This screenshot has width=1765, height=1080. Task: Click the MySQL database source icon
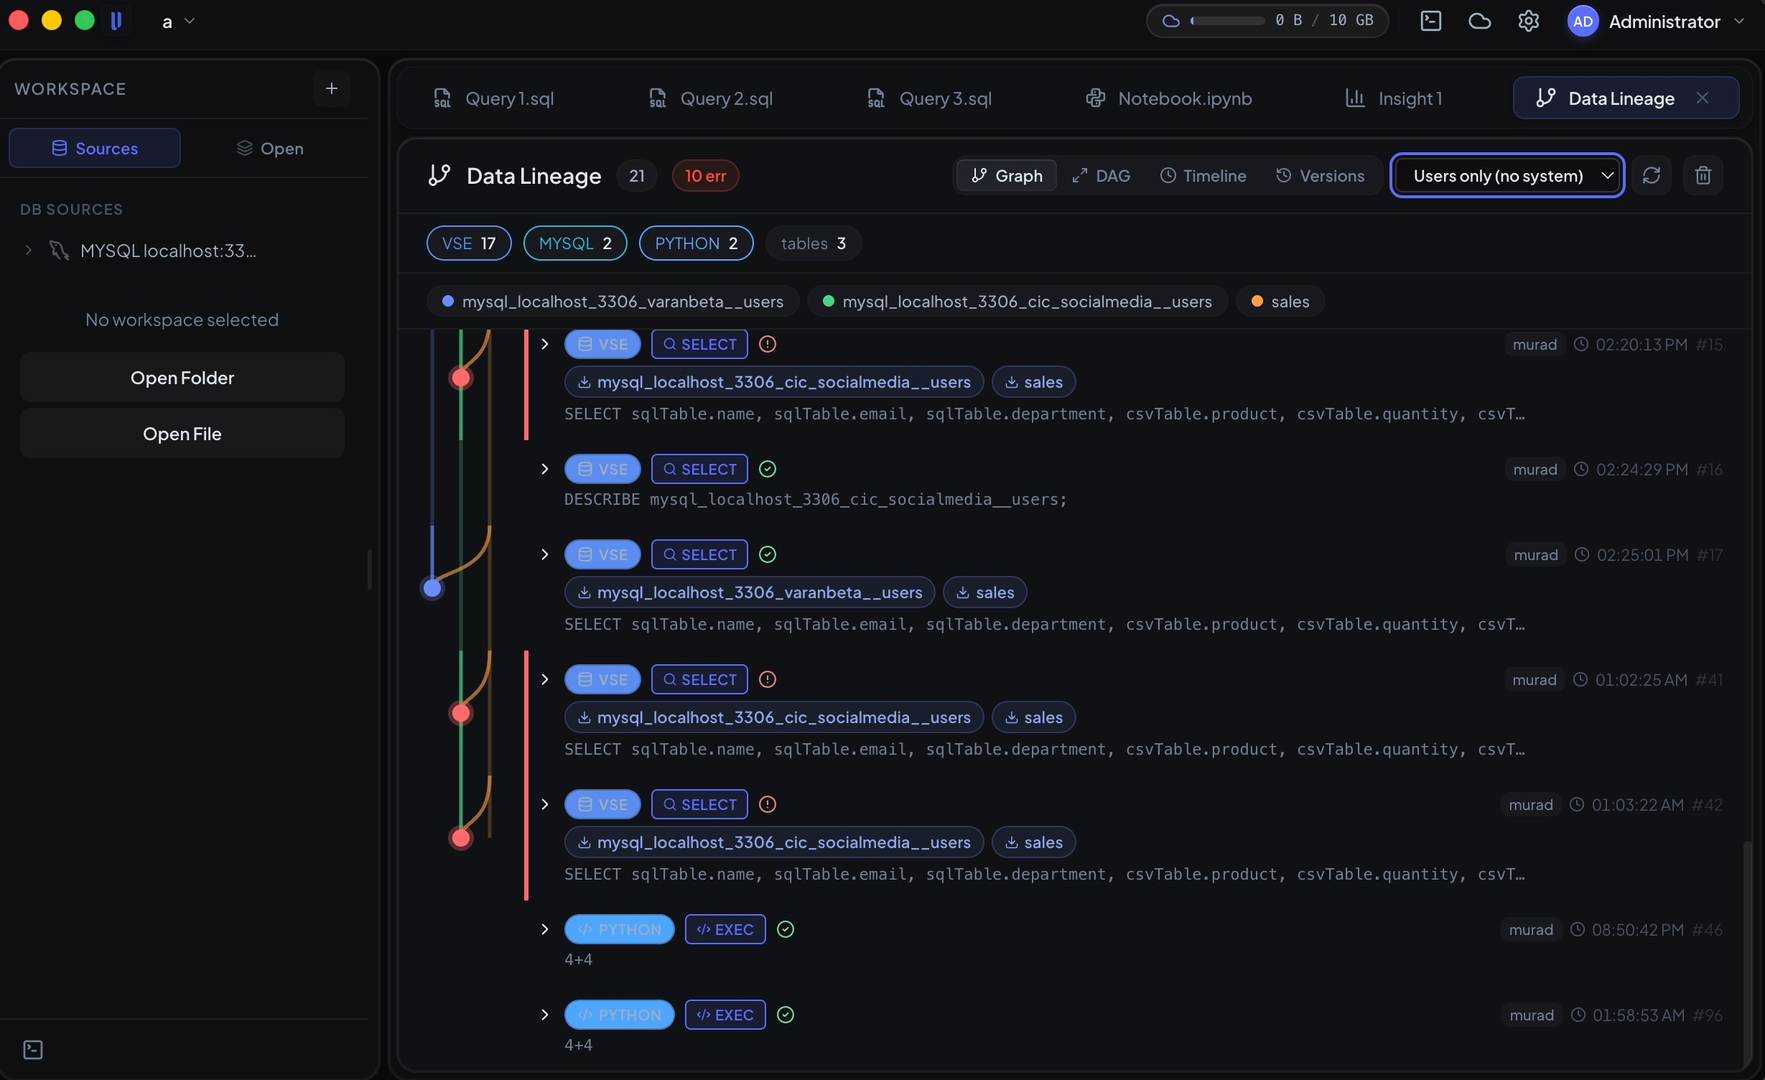click(59, 250)
